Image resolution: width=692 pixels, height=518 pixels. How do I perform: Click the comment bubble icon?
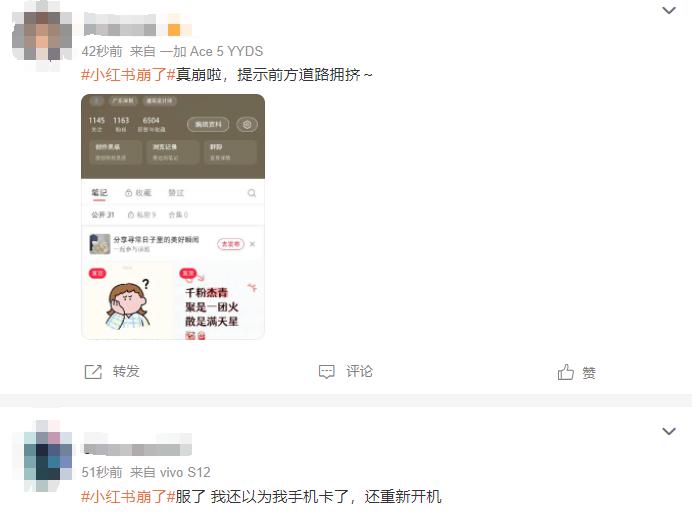(327, 372)
